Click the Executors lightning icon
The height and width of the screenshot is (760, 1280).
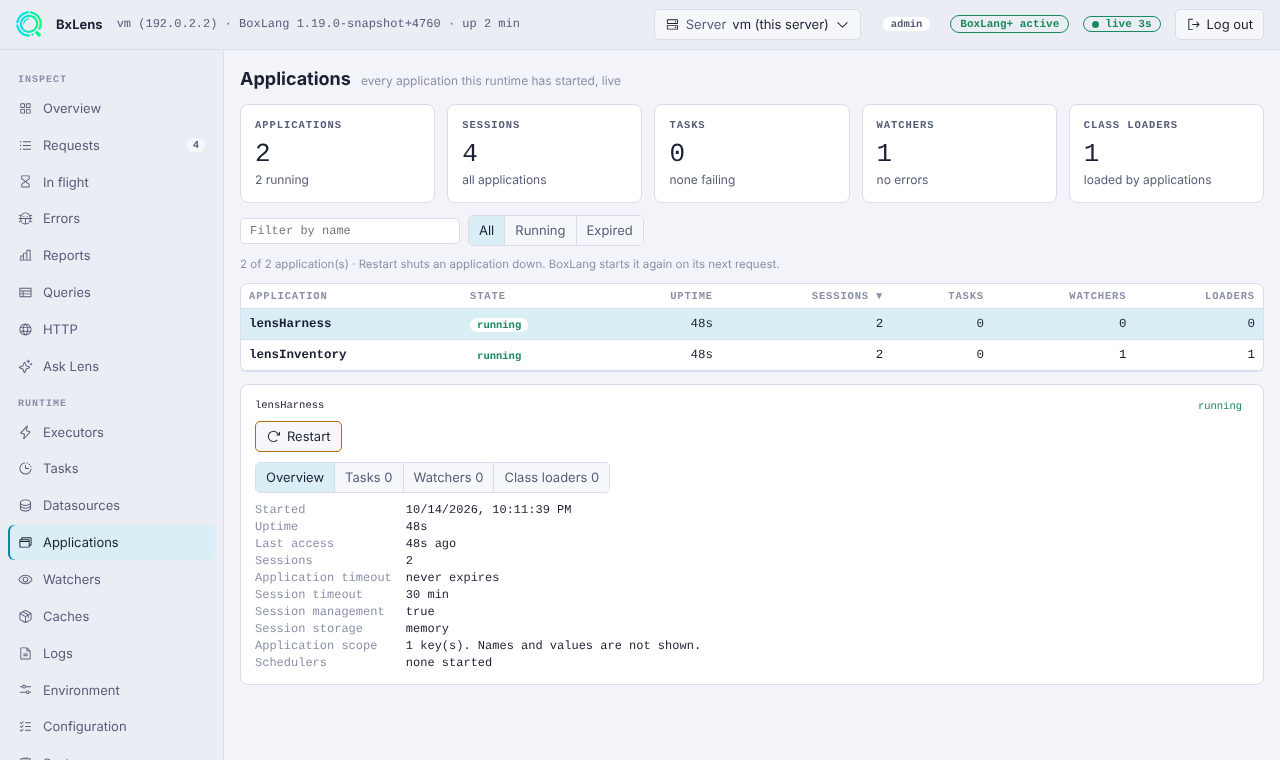tap(25, 432)
